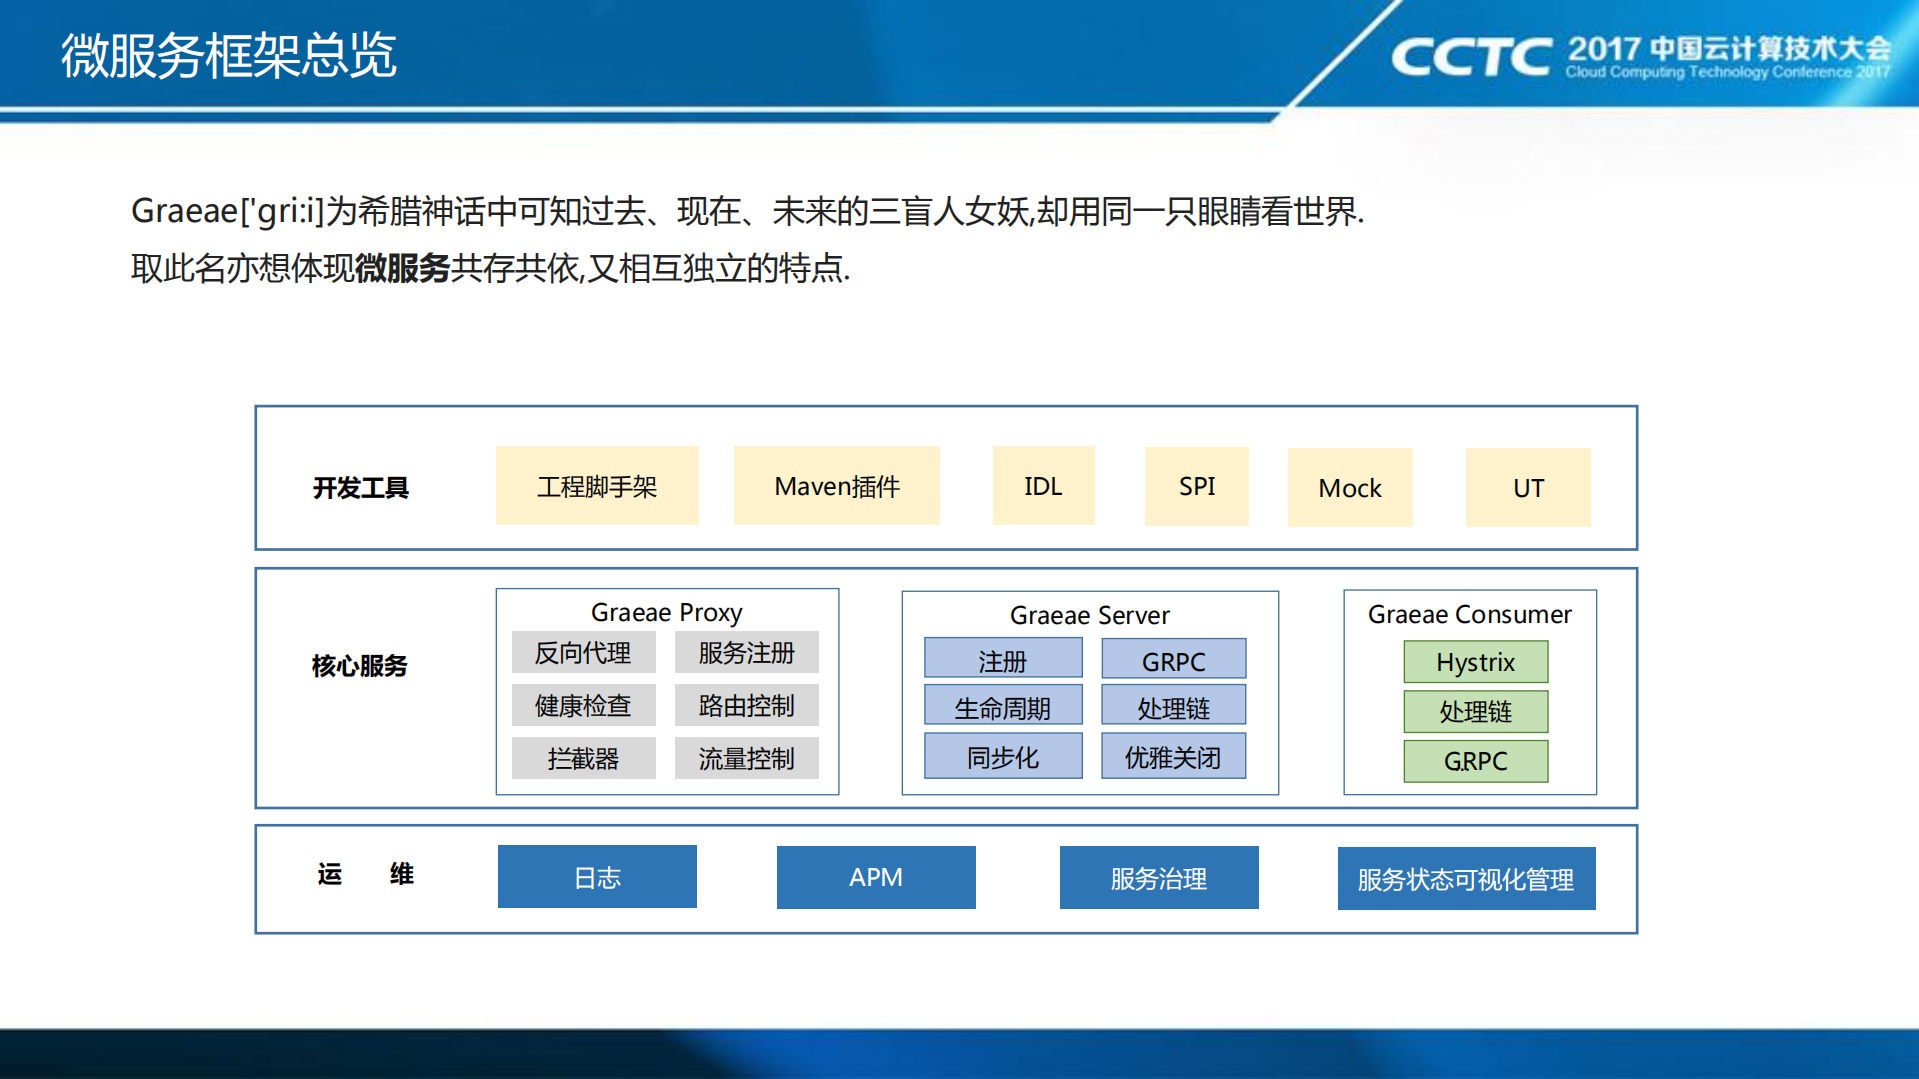Select the 工程脚手架 development tool box
This screenshot has height=1079, width=1919.
[x=597, y=486]
